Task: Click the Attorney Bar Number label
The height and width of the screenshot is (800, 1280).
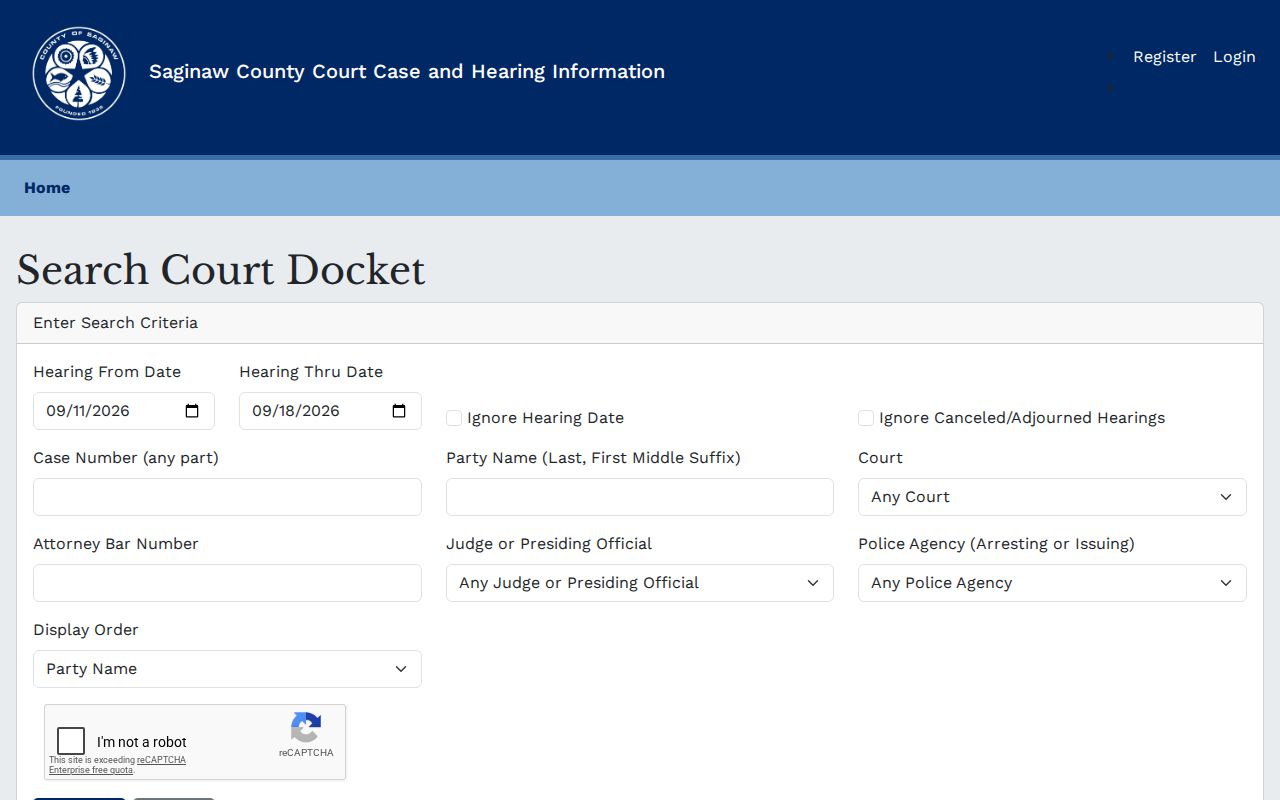Action: coord(116,544)
